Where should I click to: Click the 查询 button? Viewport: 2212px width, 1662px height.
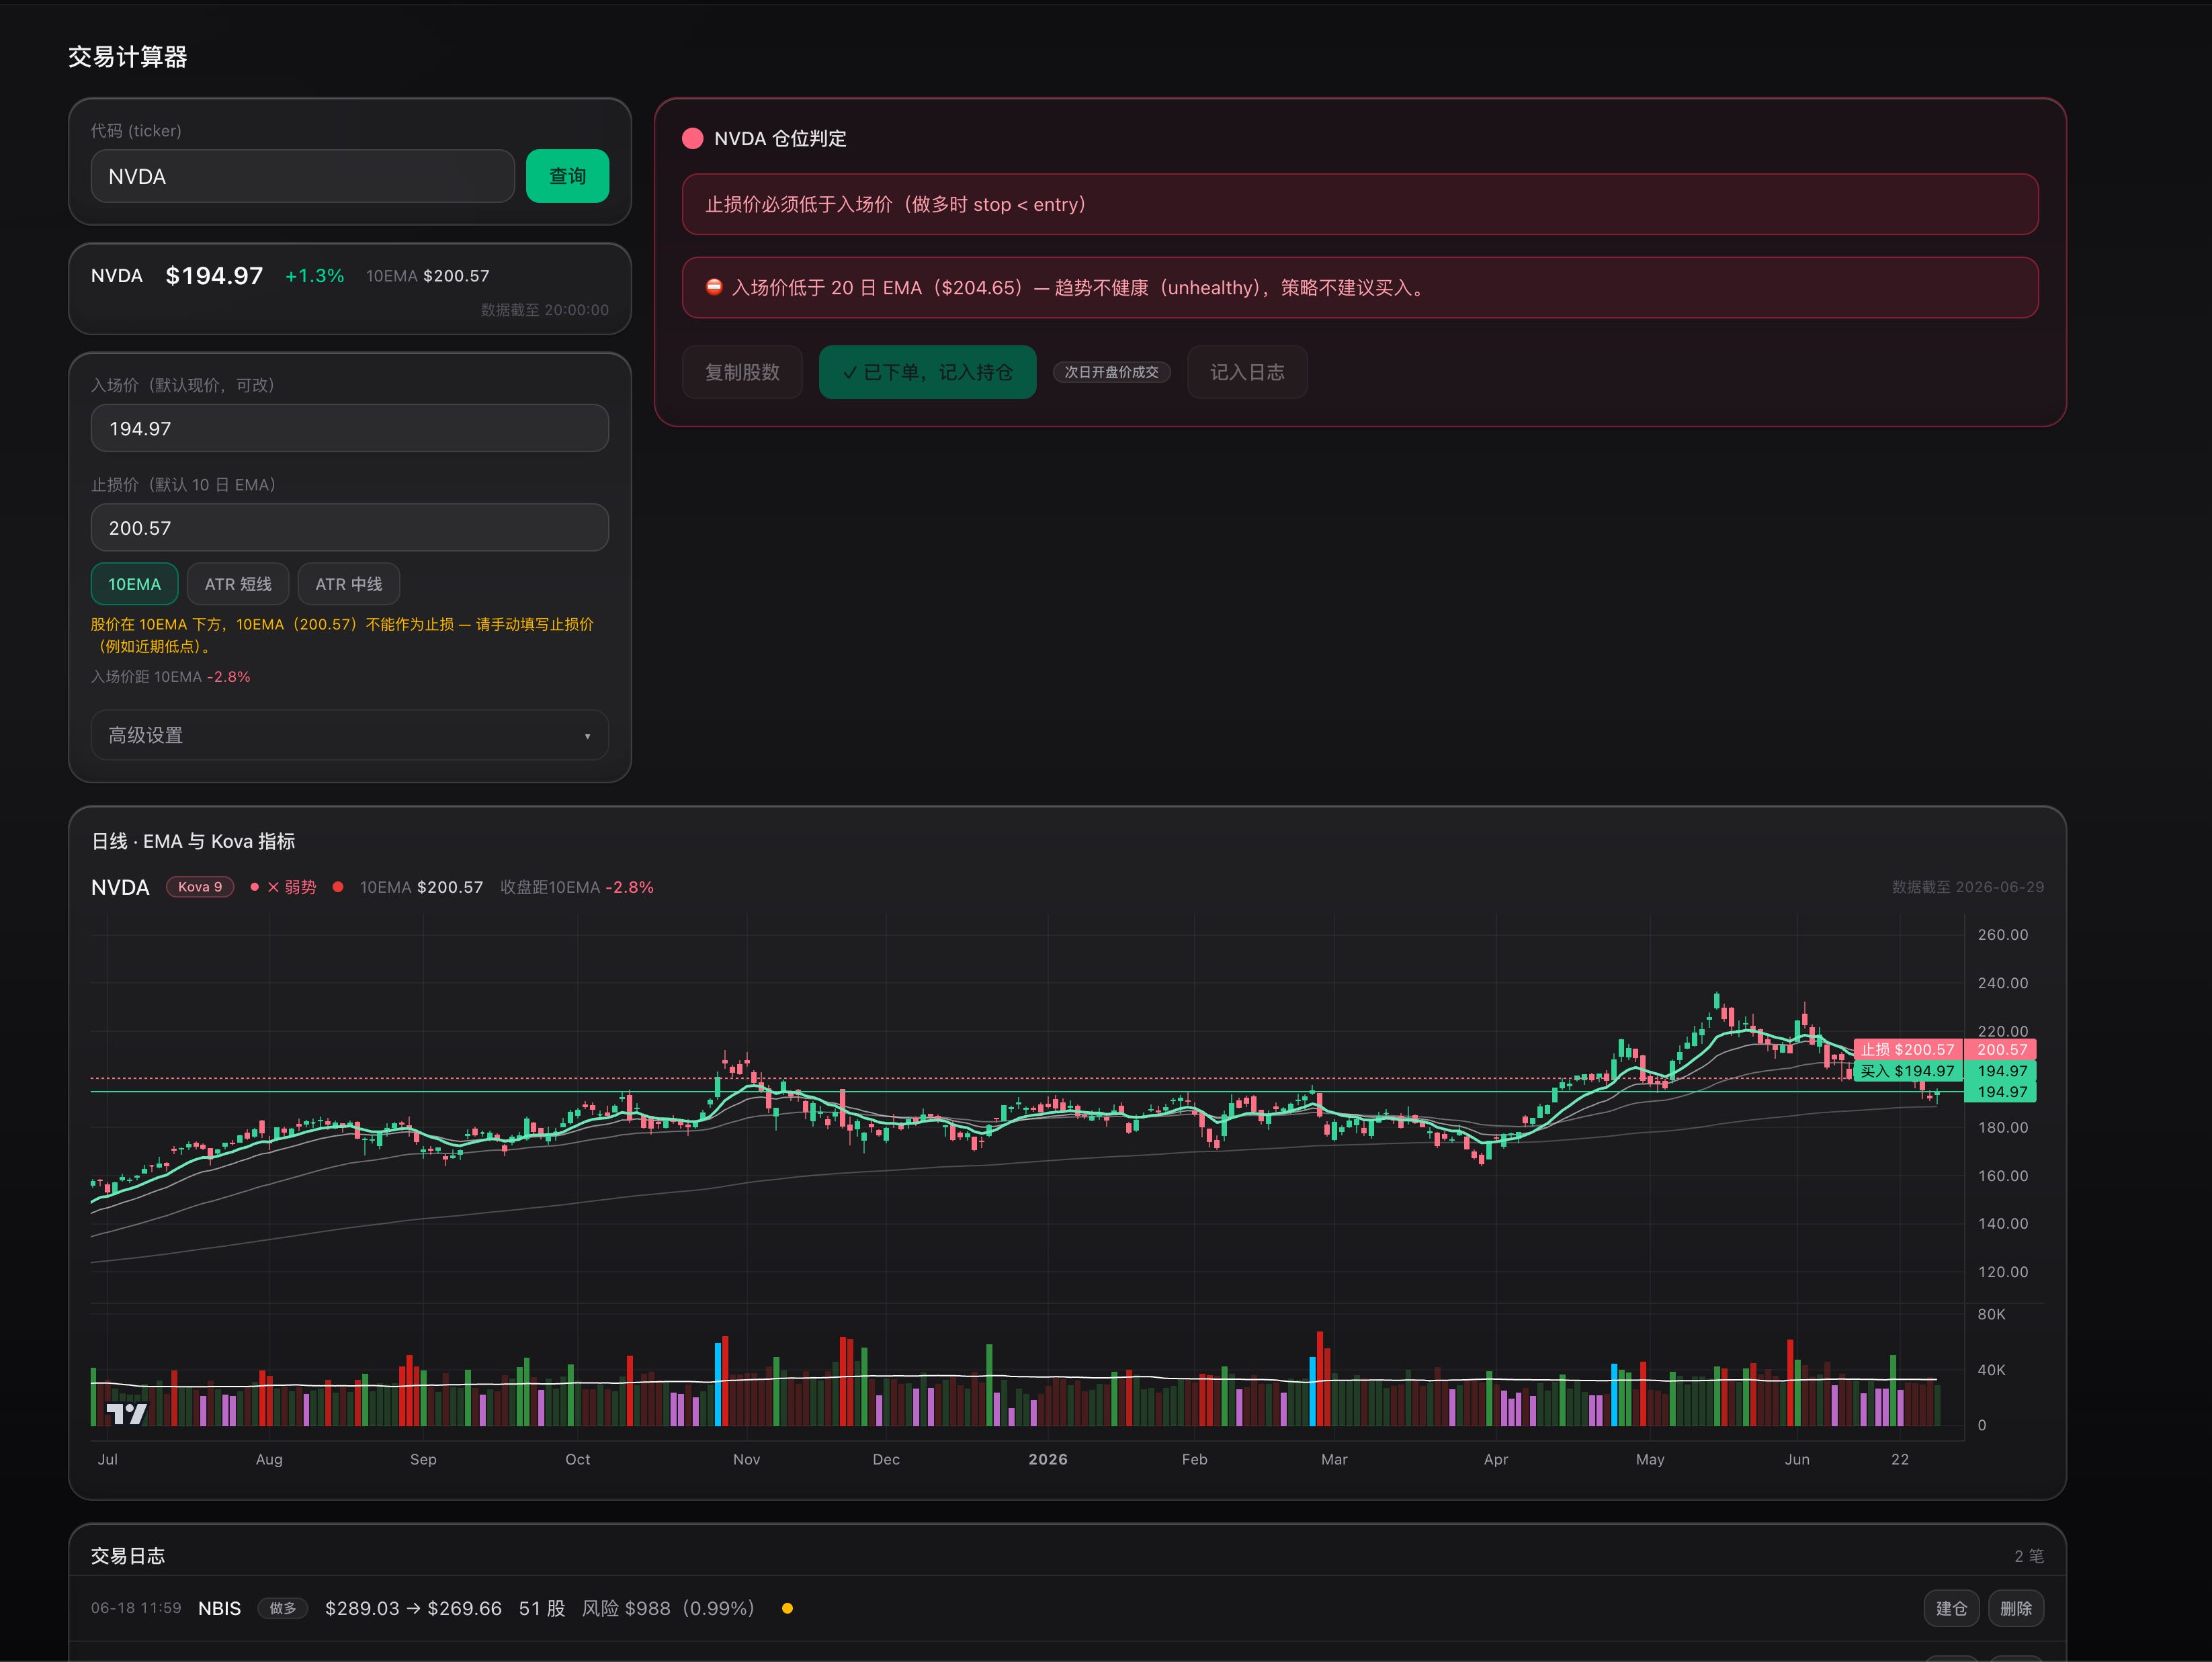(x=567, y=176)
